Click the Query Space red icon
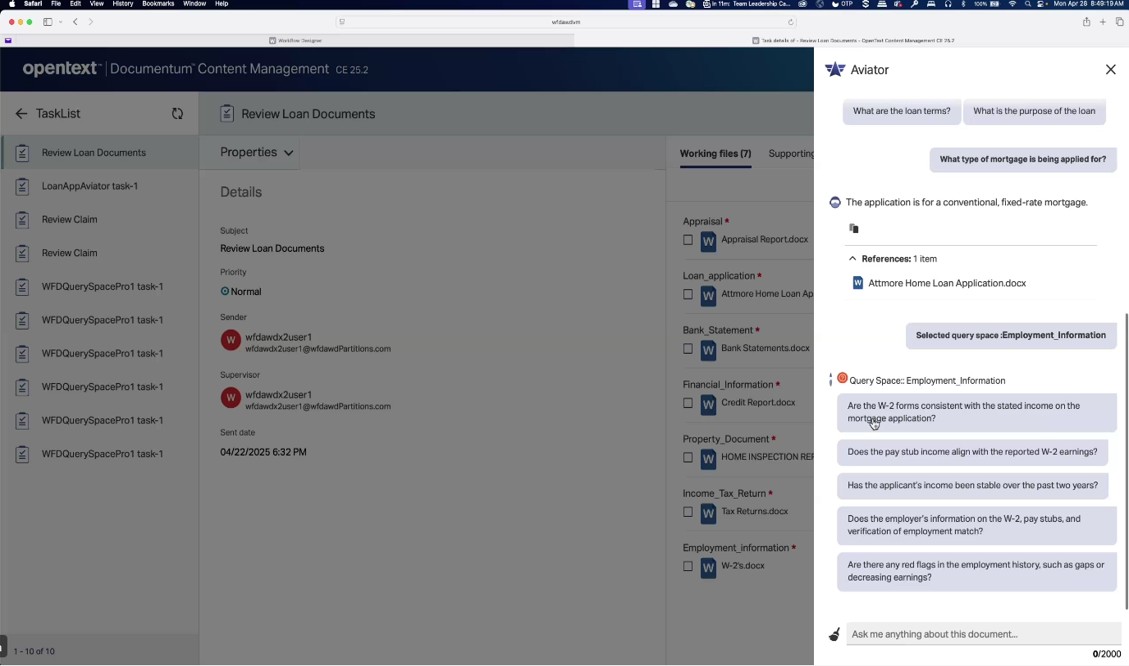 point(842,379)
